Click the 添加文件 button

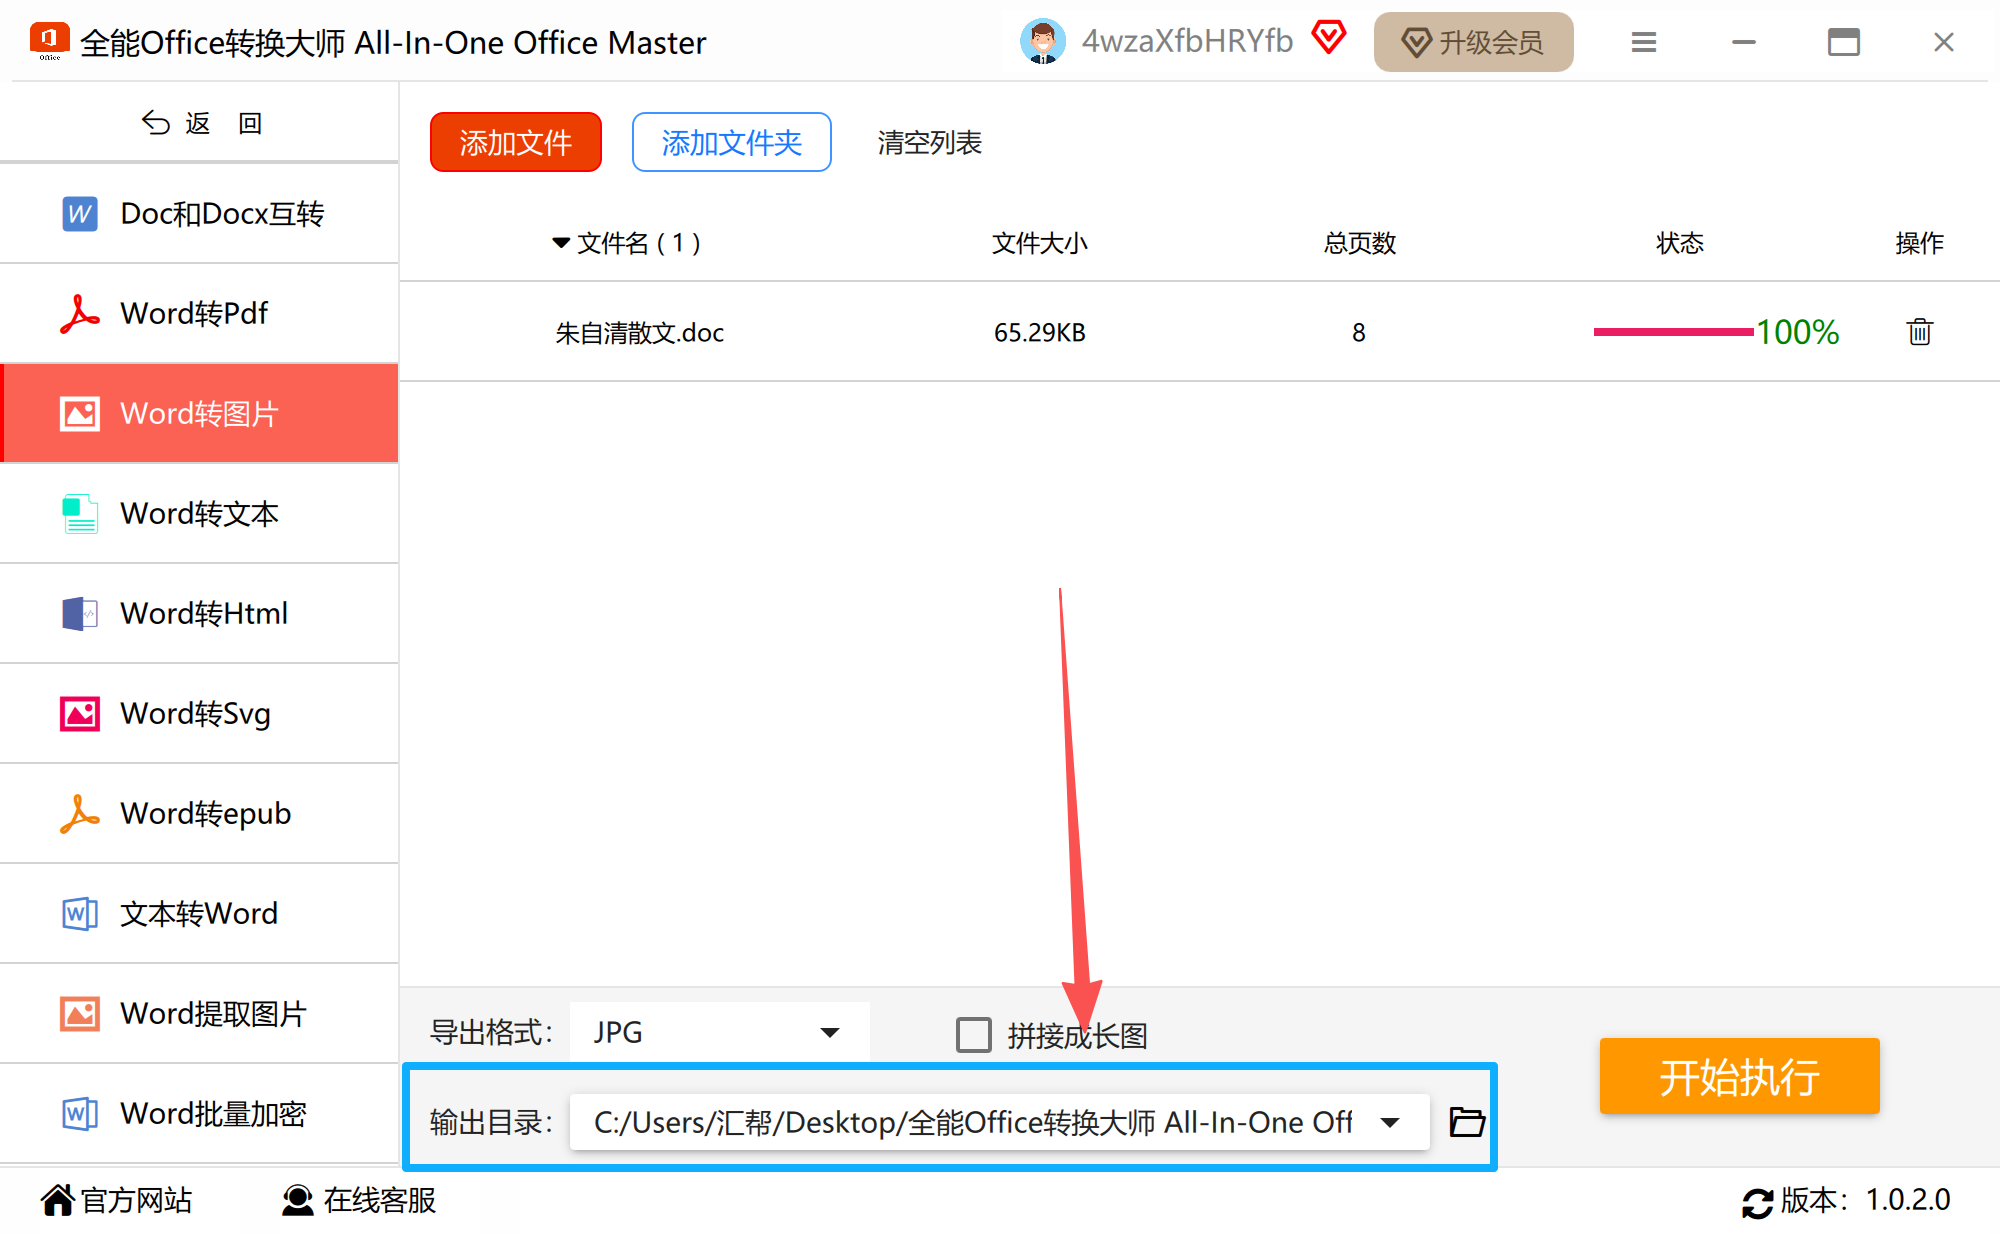515,142
